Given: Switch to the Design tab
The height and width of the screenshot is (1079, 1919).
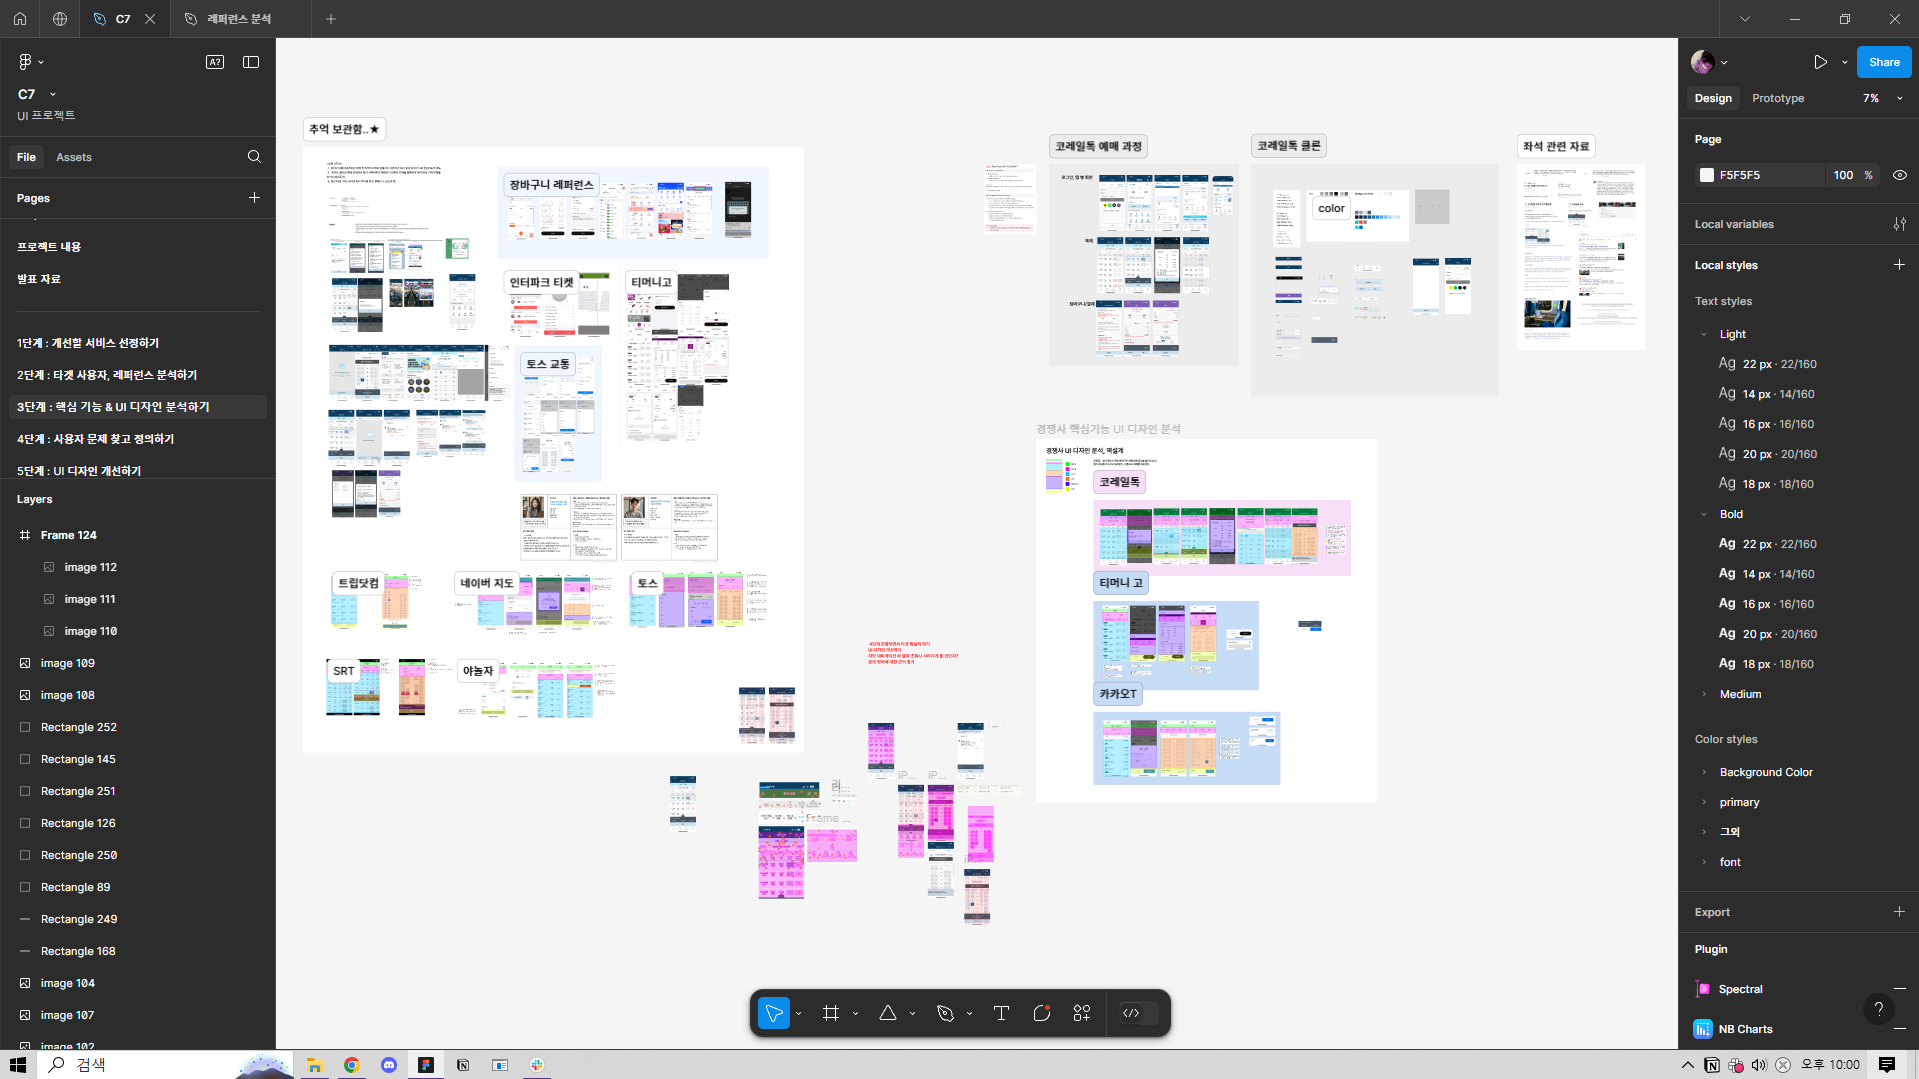Looking at the screenshot, I should [1713, 98].
